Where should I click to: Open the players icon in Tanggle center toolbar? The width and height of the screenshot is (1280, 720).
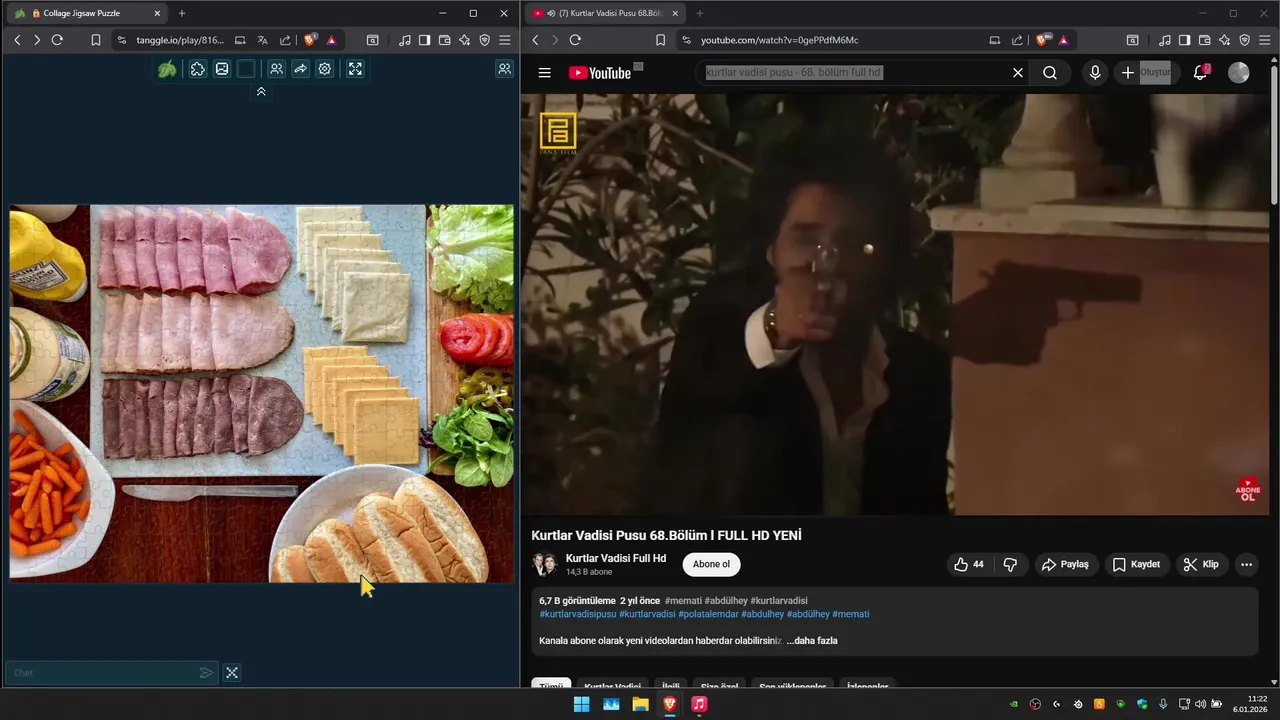click(276, 69)
